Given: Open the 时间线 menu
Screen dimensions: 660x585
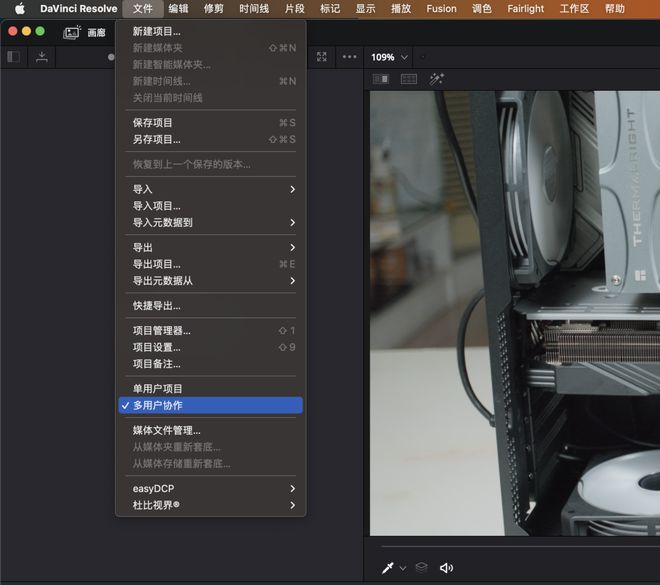Looking at the screenshot, I should (x=254, y=8).
